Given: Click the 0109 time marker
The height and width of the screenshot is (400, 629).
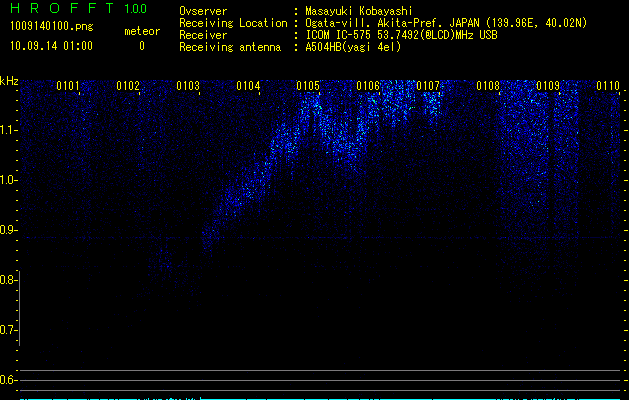Looking at the screenshot, I should (x=548, y=86).
